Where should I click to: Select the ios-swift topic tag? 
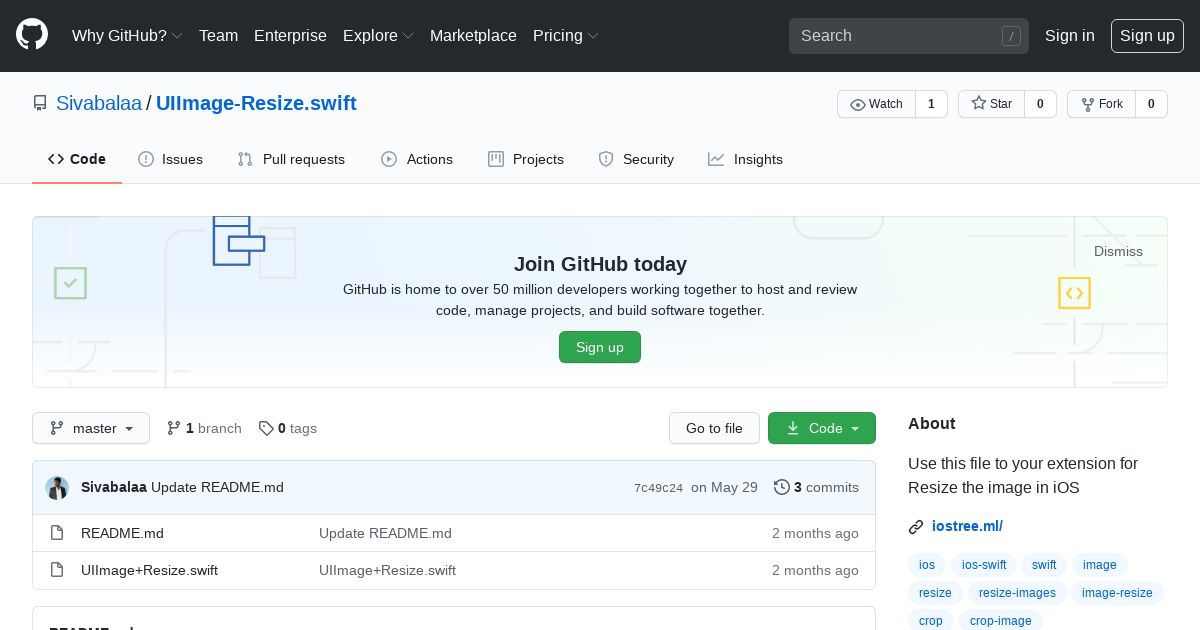[x=984, y=565]
